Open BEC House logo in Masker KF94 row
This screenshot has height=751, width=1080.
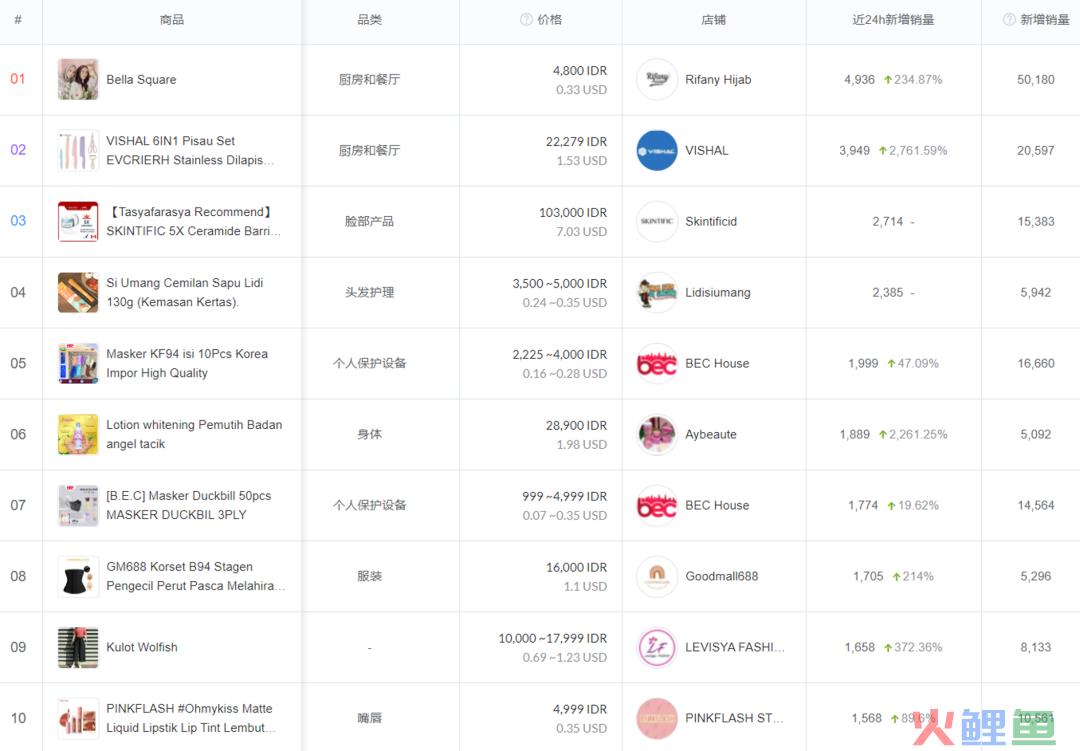point(657,363)
